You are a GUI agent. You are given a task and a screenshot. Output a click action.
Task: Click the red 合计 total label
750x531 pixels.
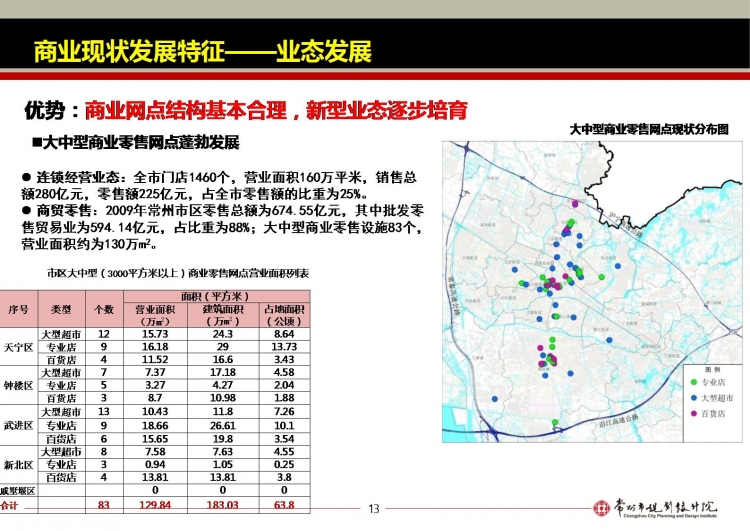tap(9, 505)
